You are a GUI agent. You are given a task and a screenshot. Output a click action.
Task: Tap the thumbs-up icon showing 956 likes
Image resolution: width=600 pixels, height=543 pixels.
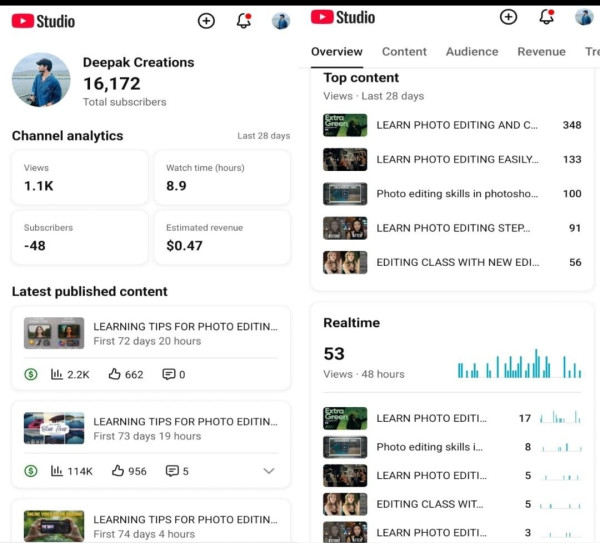tap(118, 471)
